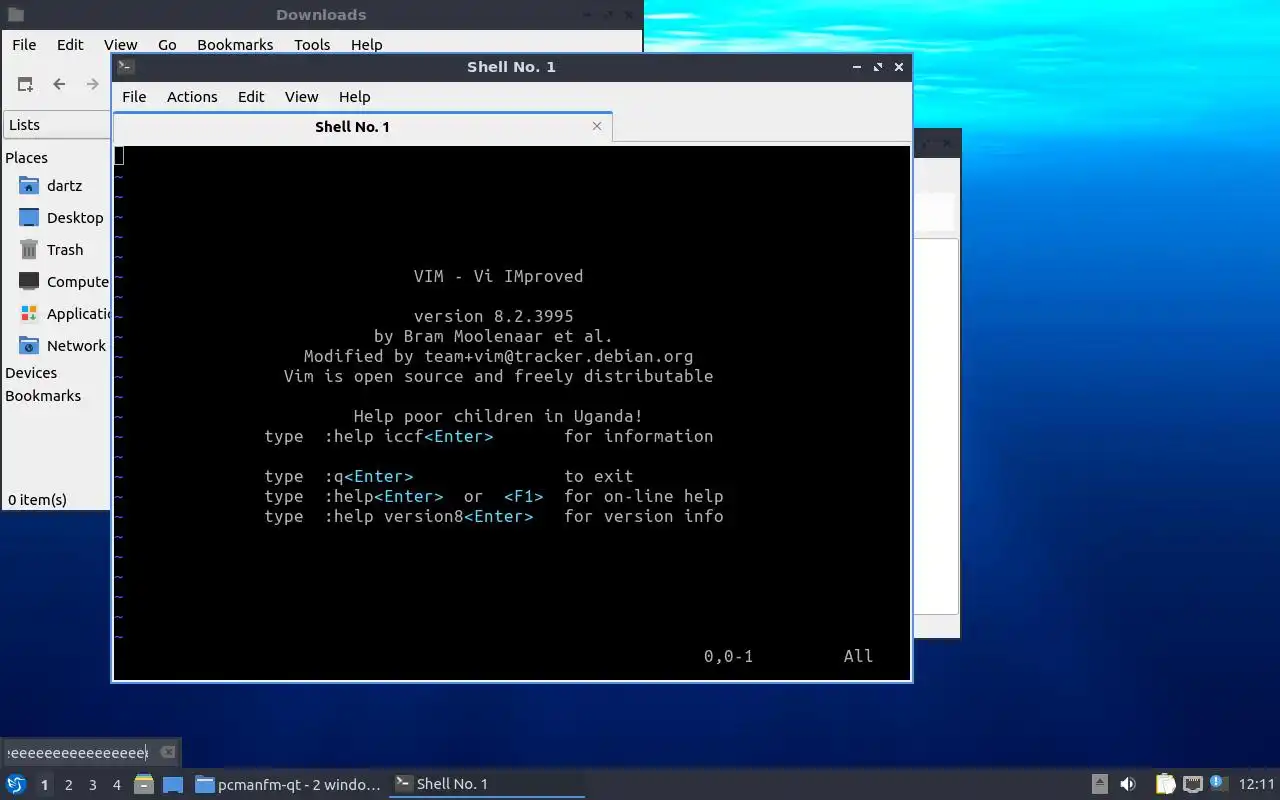Screen dimensions: 1280x800
Task: Activate Shell No. 1 taskbar button
Action: click(x=487, y=784)
